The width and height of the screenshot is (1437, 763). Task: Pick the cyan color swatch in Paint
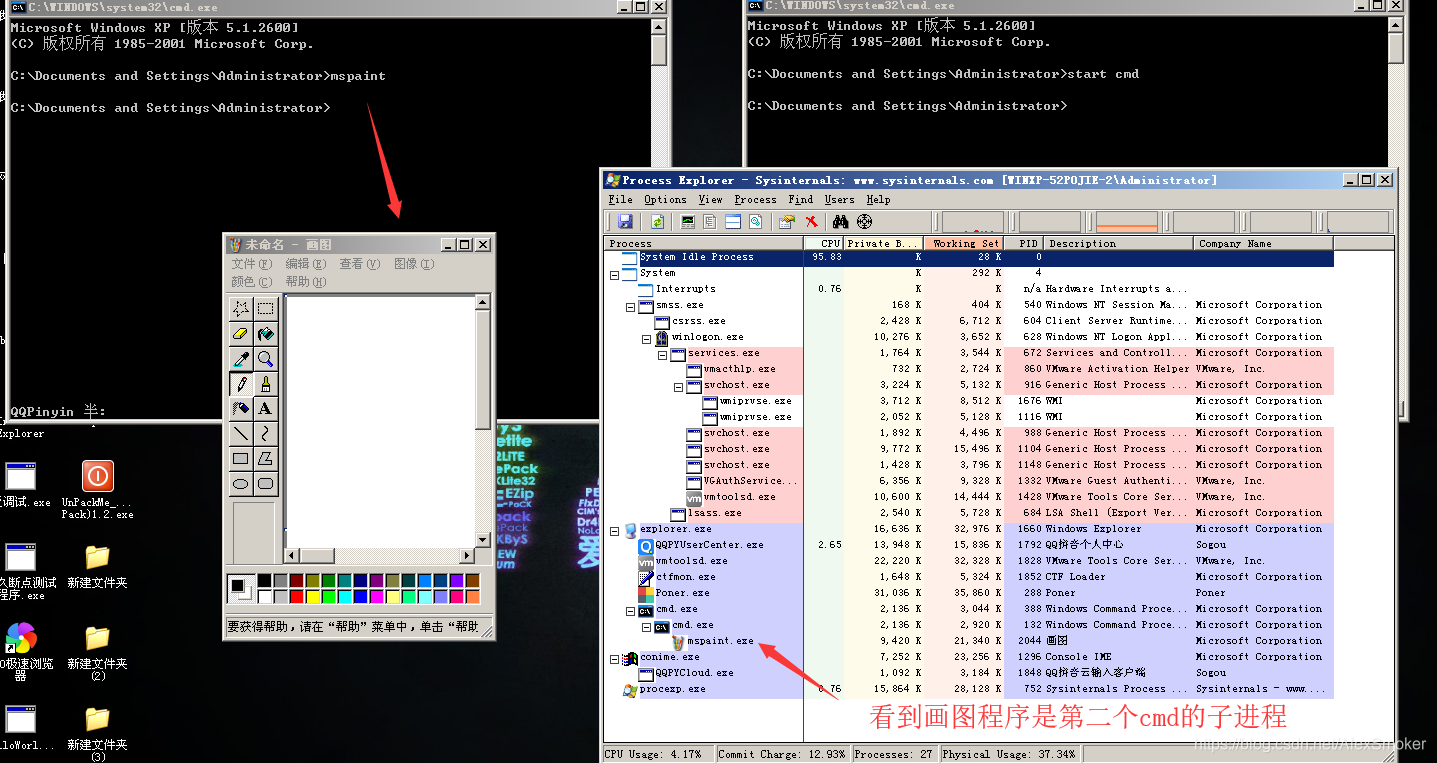coord(344,596)
